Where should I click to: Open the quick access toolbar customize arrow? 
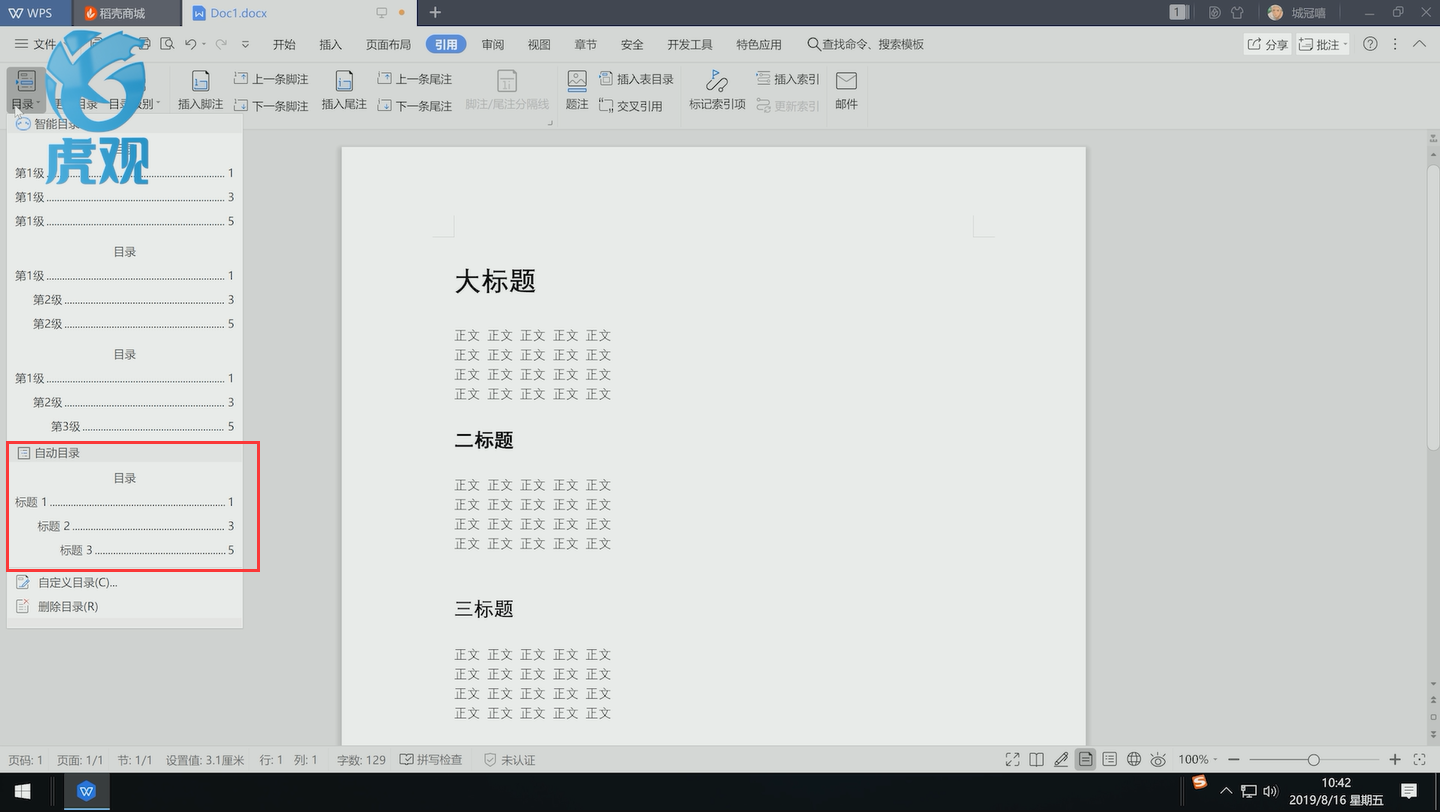point(246,44)
